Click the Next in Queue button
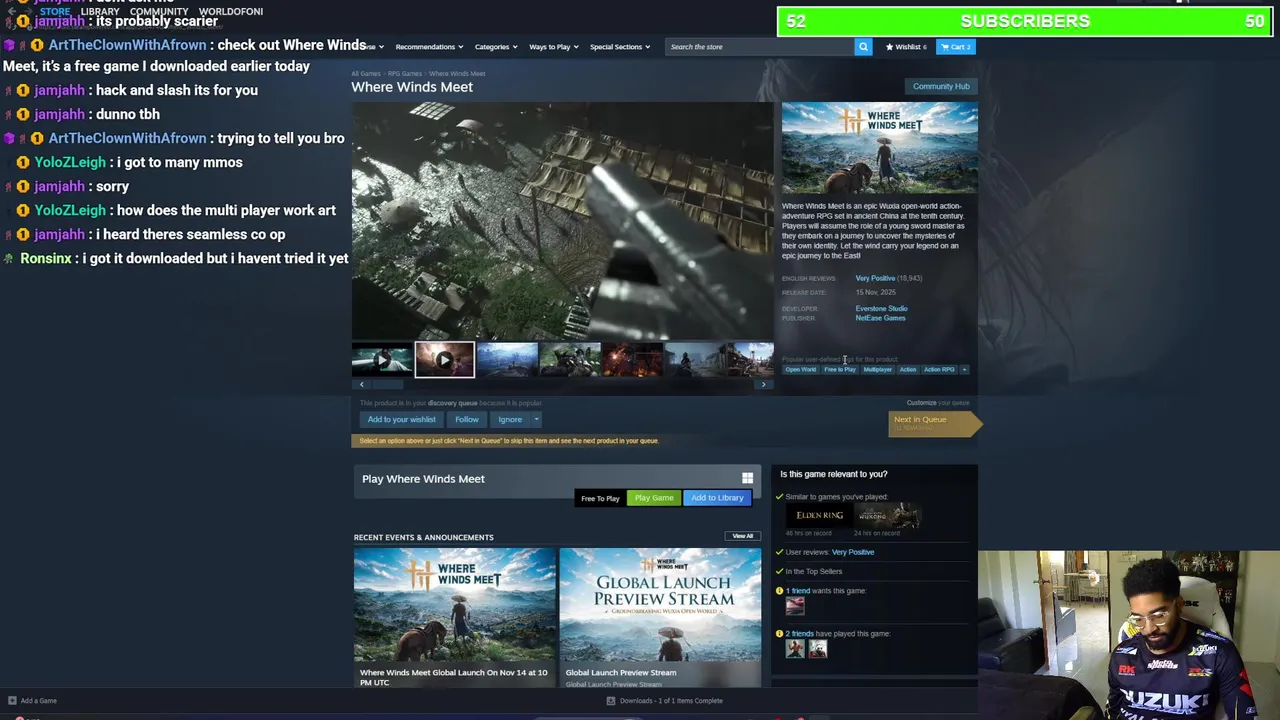This screenshot has height=720, width=1280. pos(933,422)
